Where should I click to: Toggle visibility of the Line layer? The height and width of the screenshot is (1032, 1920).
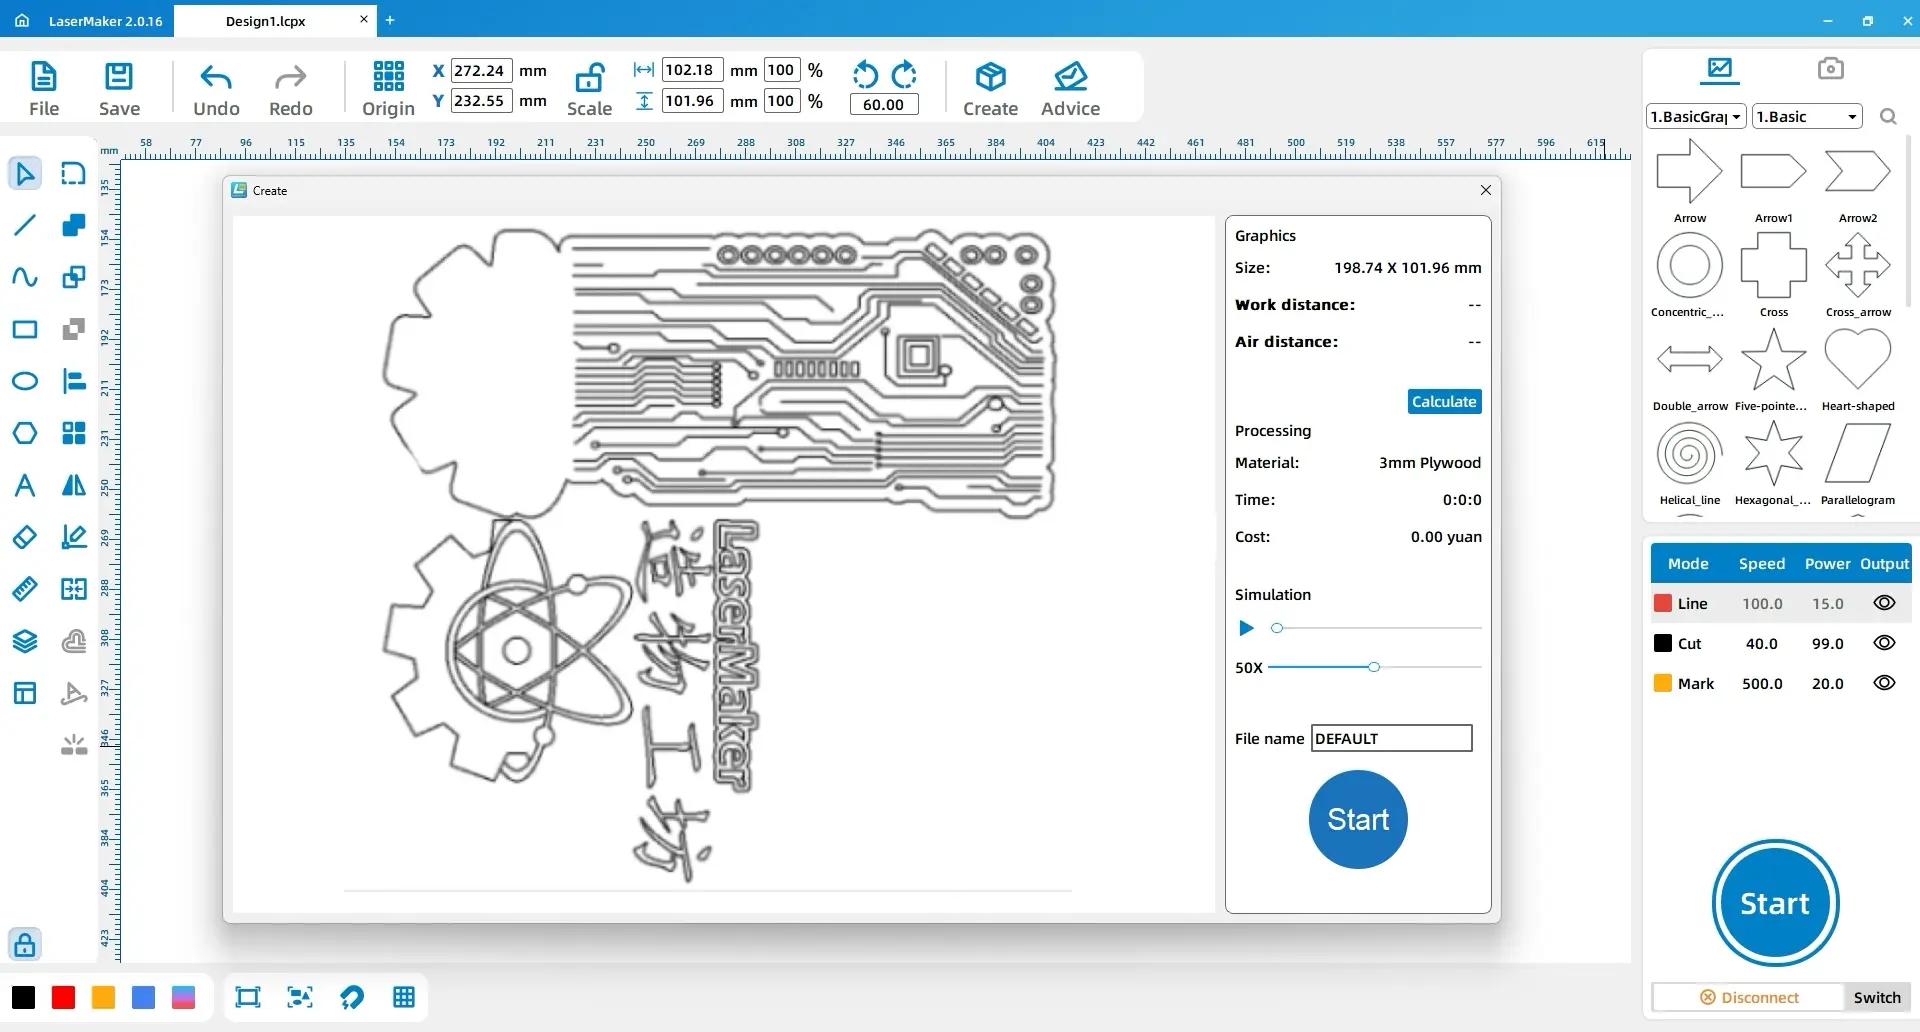[x=1884, y=603]
